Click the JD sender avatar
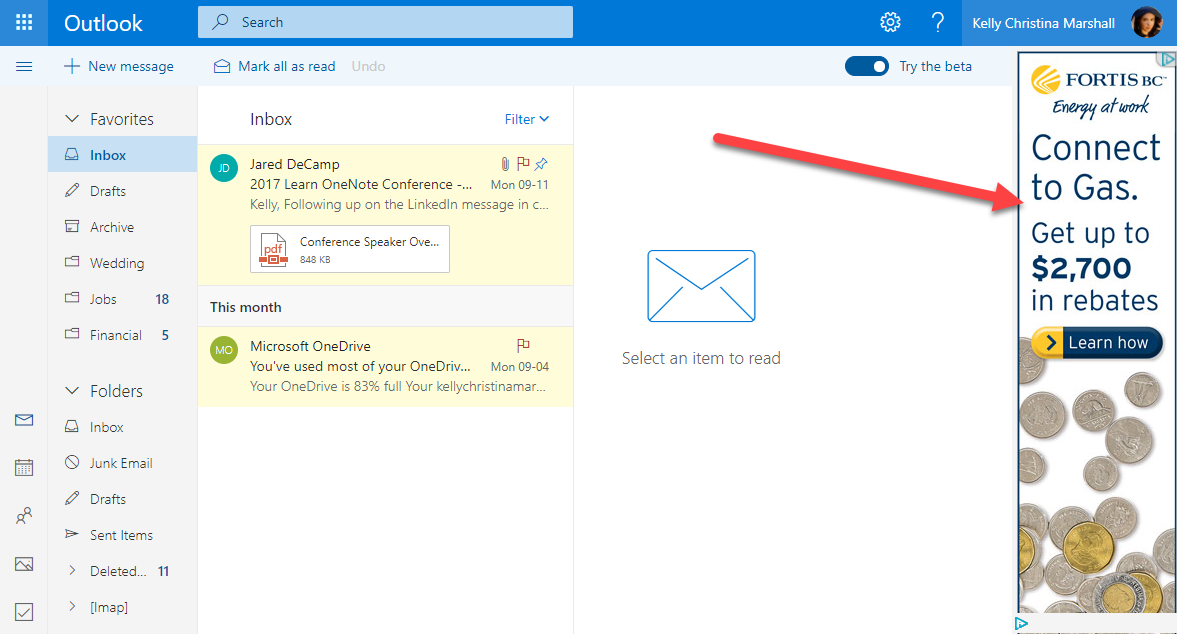The width and height of the screenshot is (1177, 634). click(x=224, y=168)
